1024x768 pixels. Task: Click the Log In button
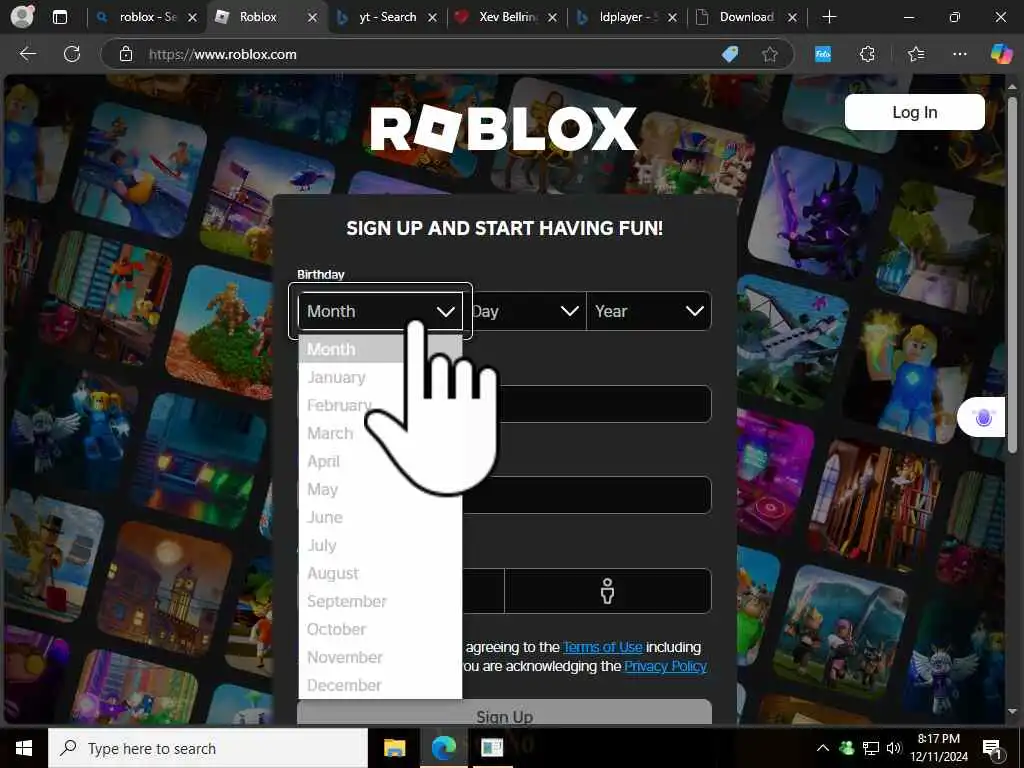click(914, 112)
